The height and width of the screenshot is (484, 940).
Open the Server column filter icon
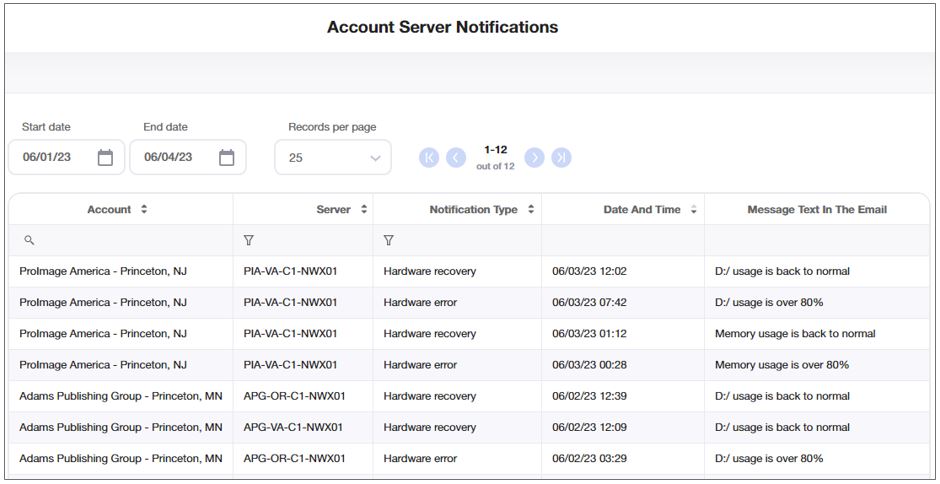click(249, 241)
